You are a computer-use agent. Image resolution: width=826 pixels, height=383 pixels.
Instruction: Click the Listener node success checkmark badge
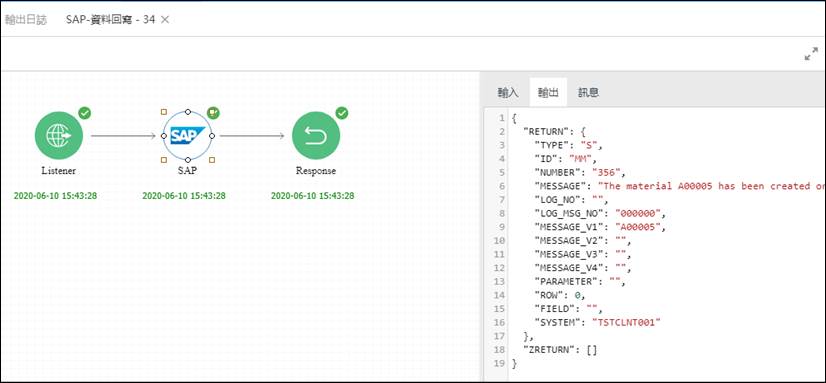point(84,113)
